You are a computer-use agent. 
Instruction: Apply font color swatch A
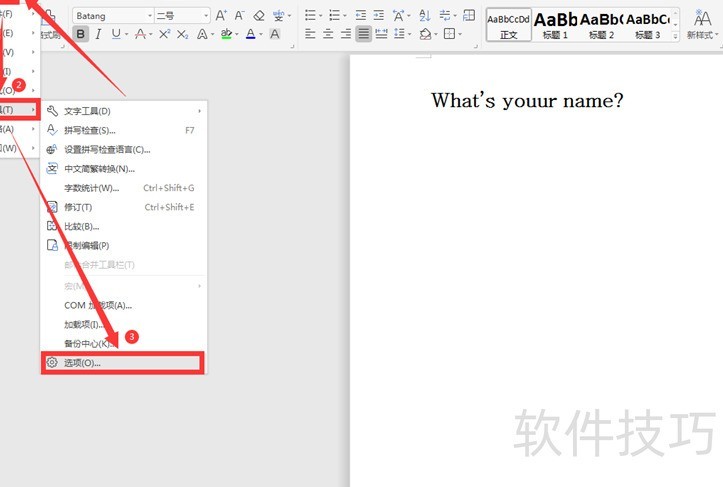click(x=250, y=34)
